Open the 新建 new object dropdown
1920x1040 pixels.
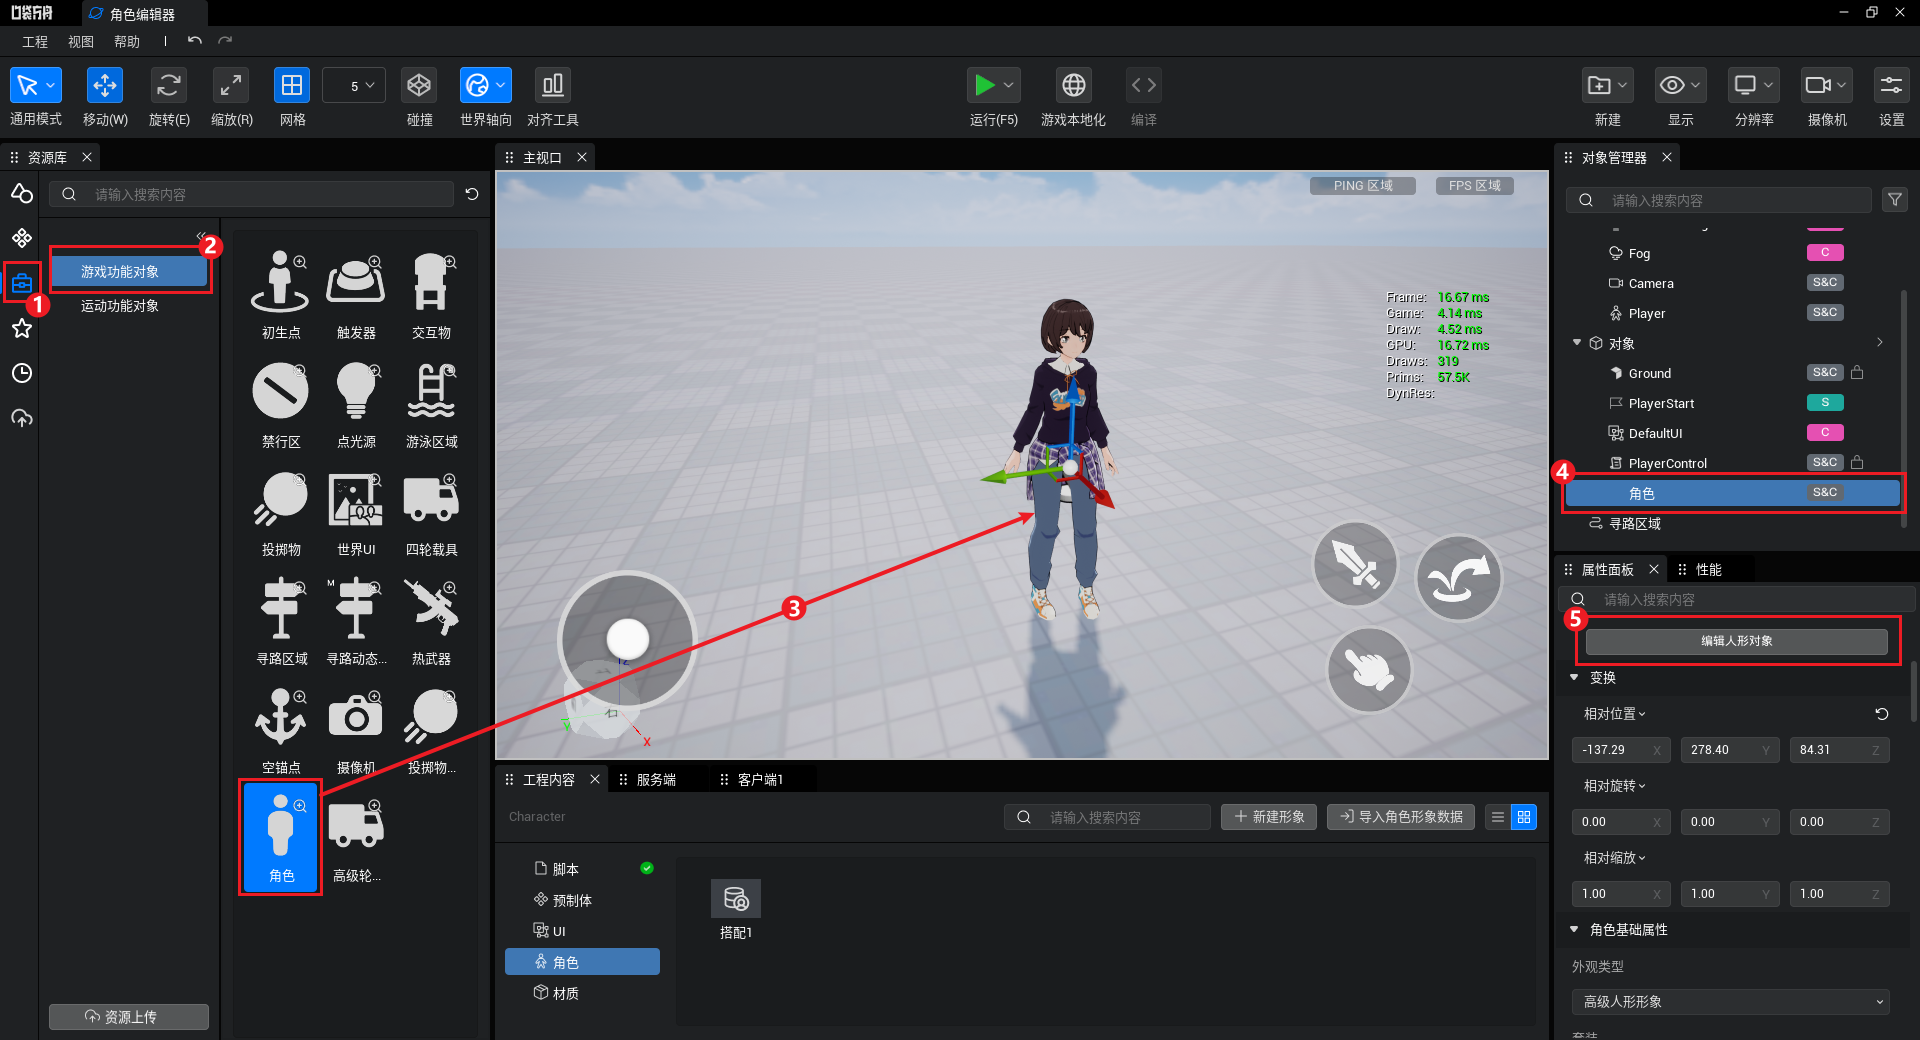coord(1608,86)
